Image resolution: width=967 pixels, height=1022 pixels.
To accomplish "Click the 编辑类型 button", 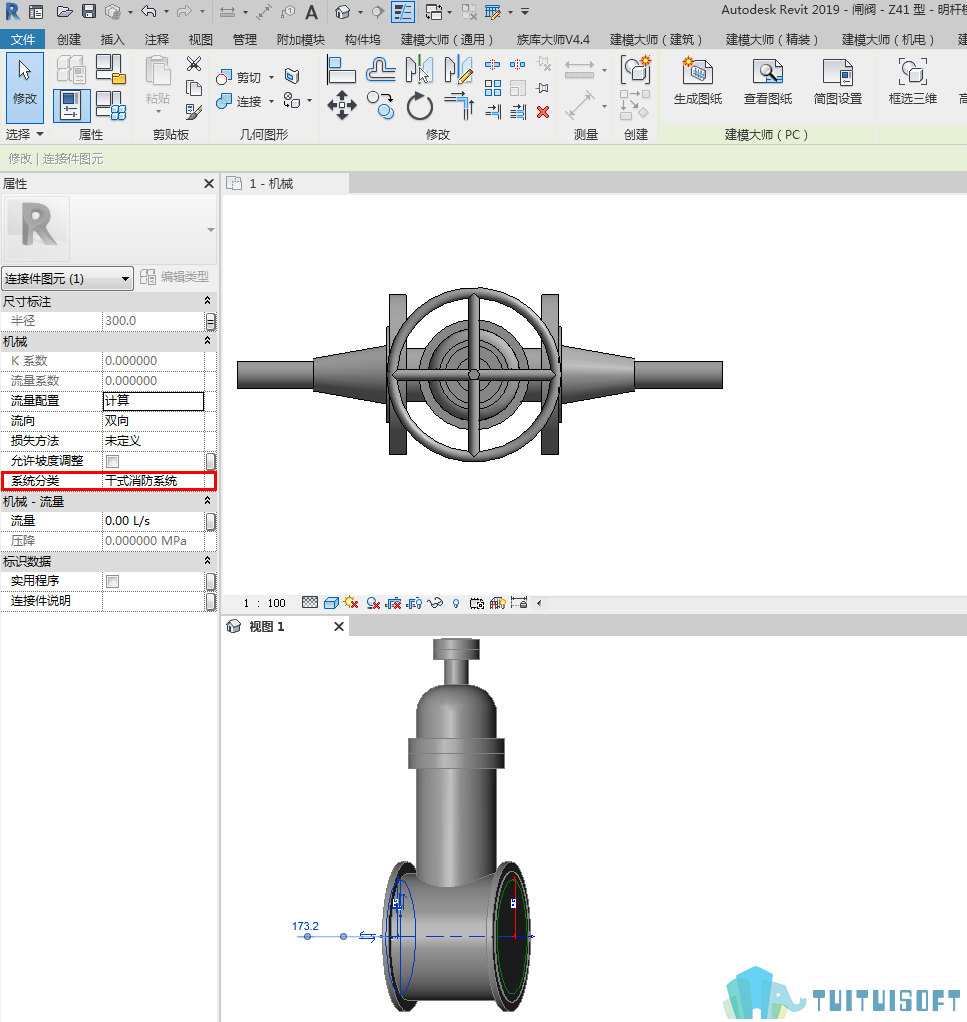I will point(175,277).
